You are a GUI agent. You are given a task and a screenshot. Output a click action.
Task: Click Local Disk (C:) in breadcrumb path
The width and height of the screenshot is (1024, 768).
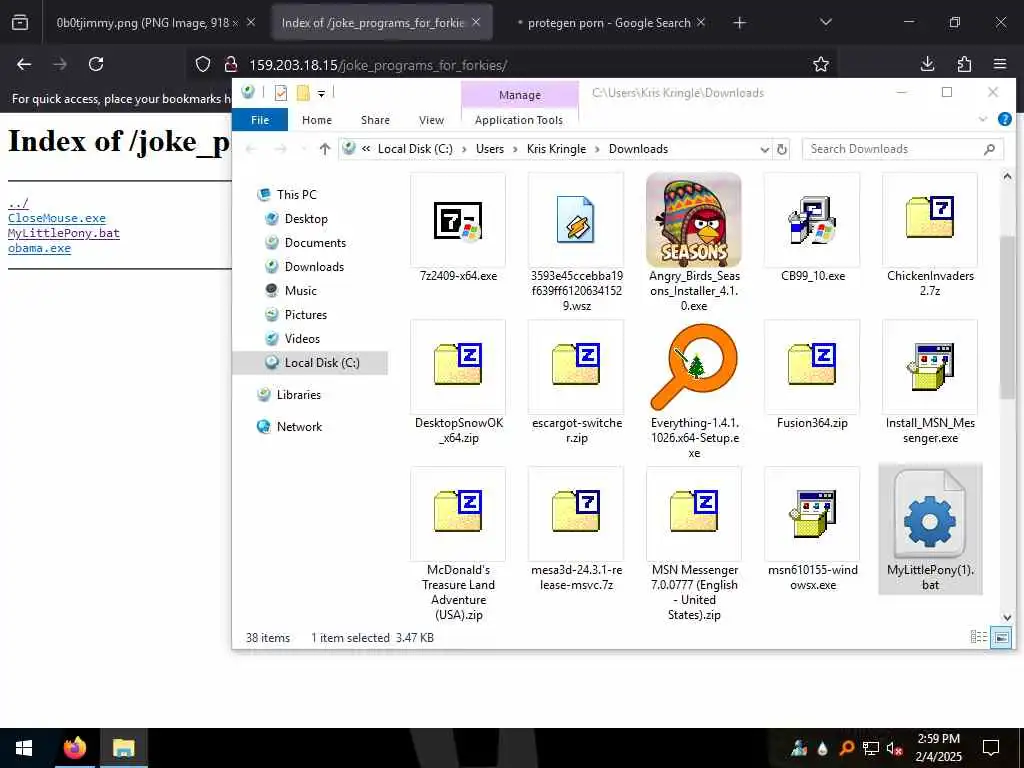tap(415, 149)
